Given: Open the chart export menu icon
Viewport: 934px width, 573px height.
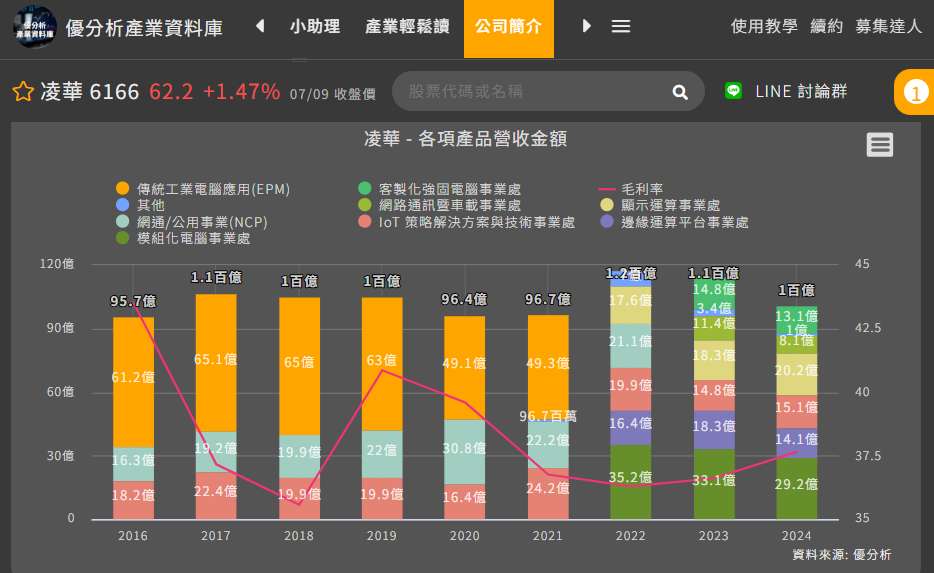Looking at the screenshot, I should coord(879,145).
